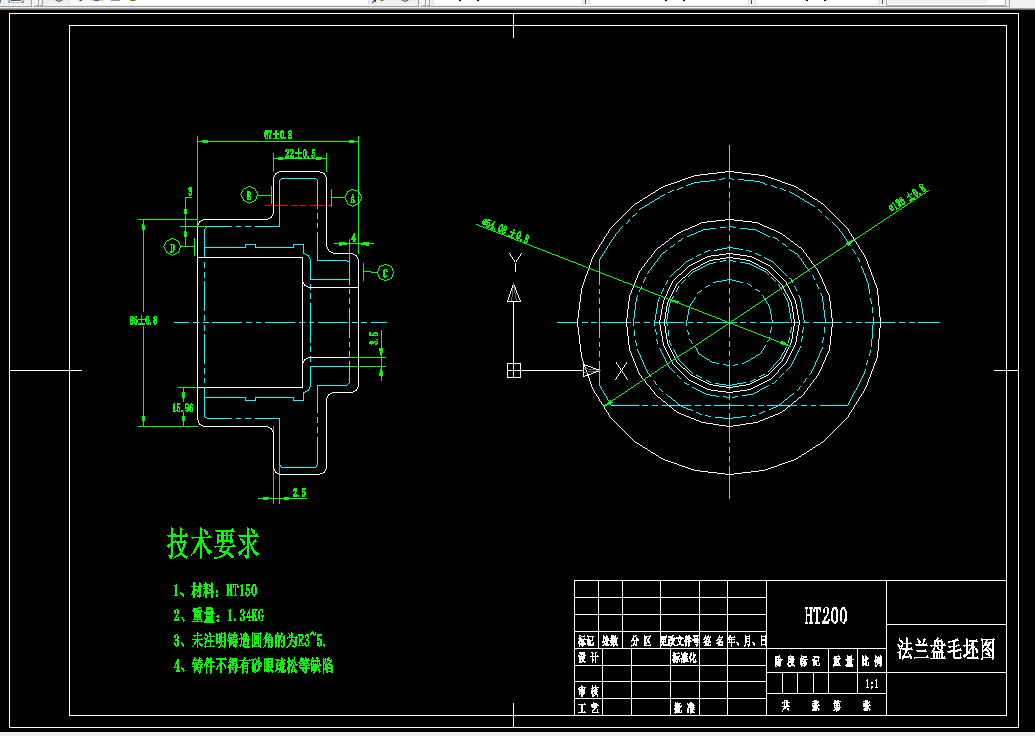Click the 阶段标记 cell in title block

(x=797, y=661)
